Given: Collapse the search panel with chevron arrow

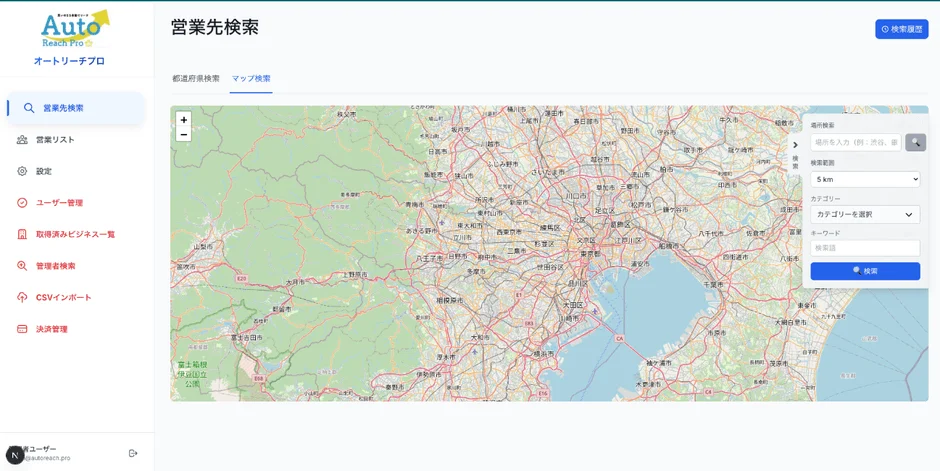Looking at the screenshot, I should pos(795,145).
